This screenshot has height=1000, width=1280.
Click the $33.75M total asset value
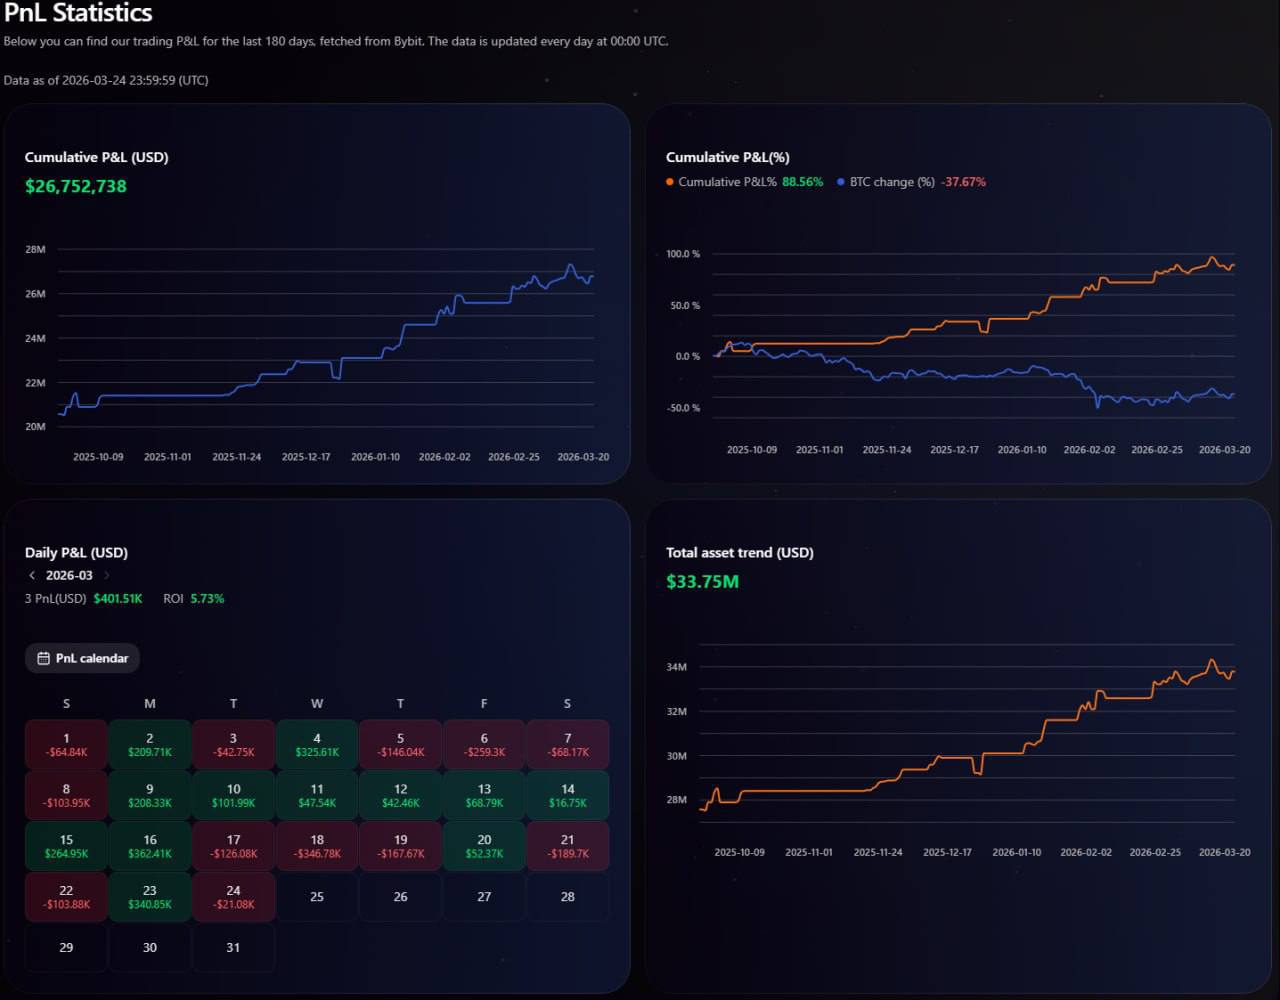tap(702, 581)
